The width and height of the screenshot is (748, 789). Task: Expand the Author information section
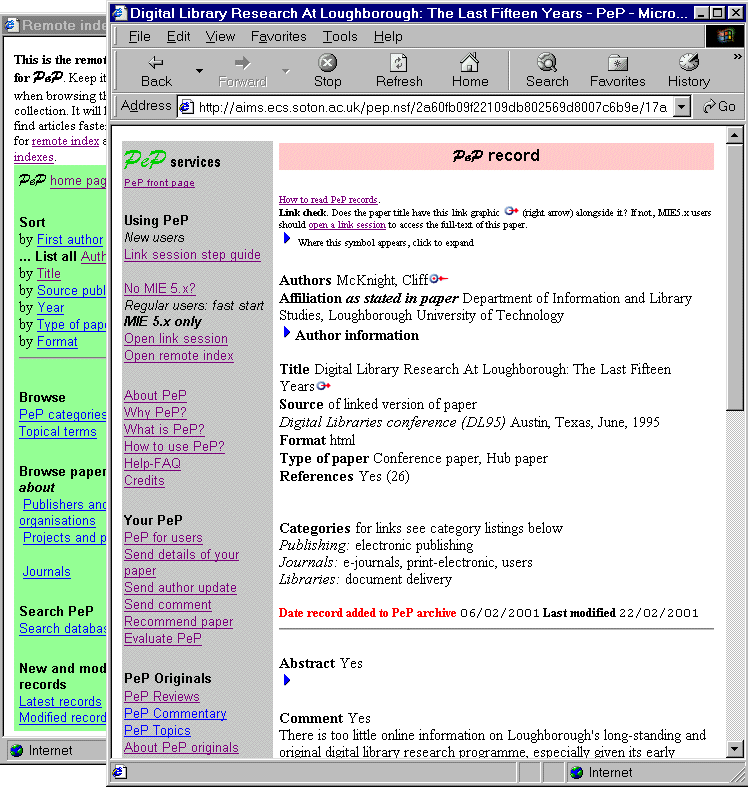[286, 333]
